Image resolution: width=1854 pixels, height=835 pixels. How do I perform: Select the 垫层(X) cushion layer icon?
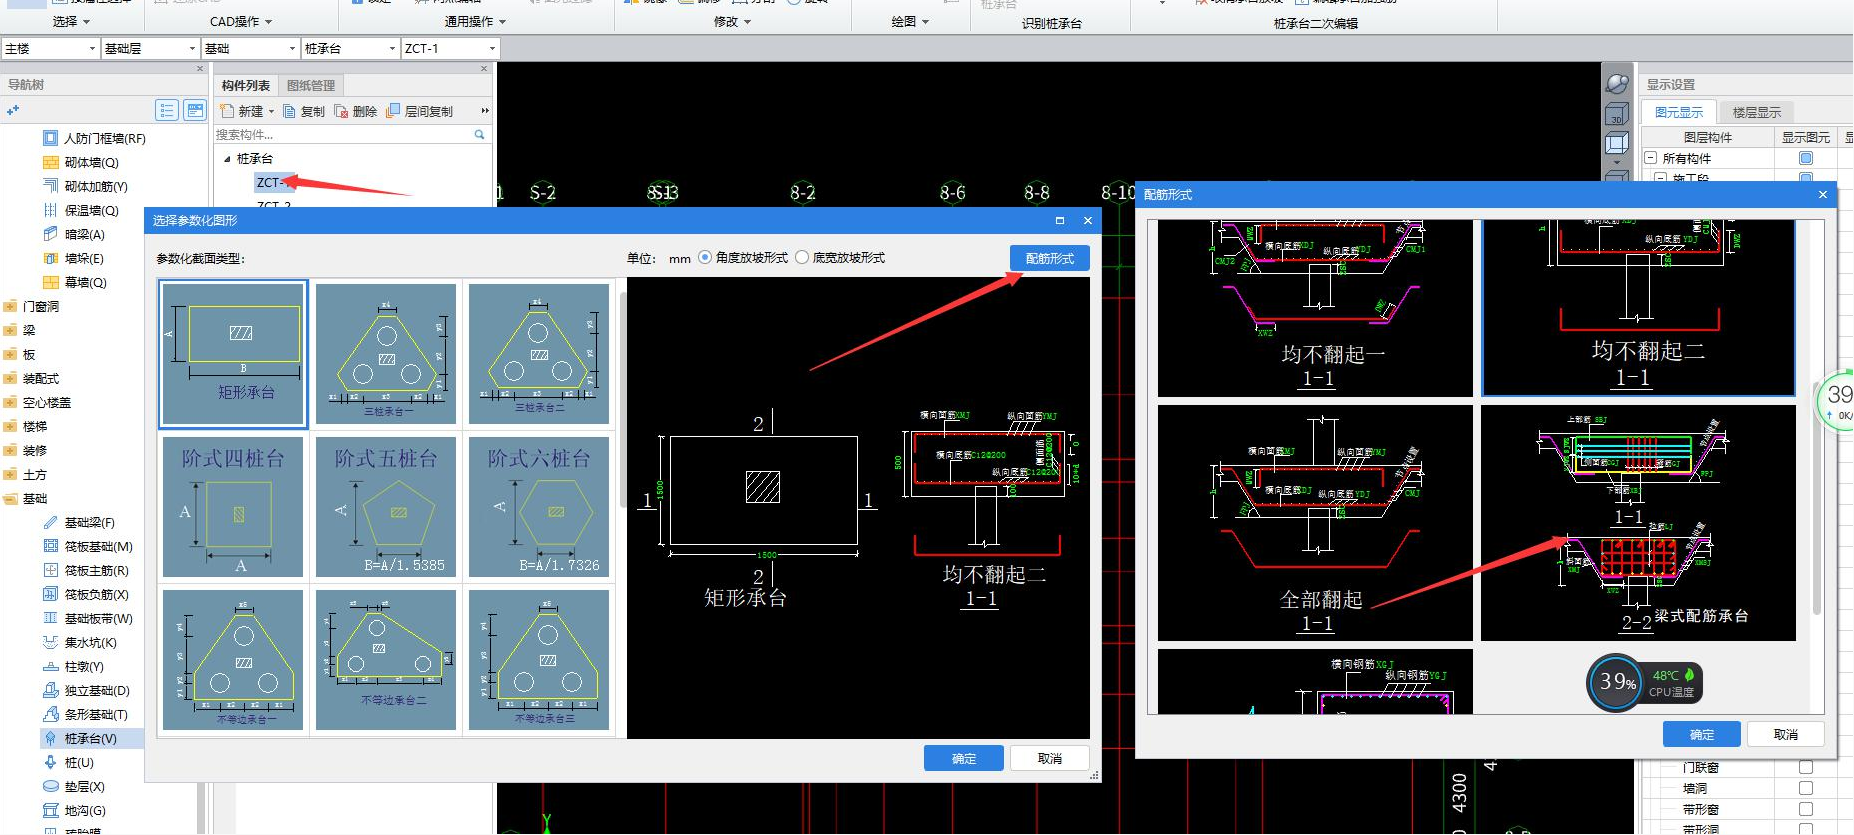pyautogui.click(x=51, y=786)
